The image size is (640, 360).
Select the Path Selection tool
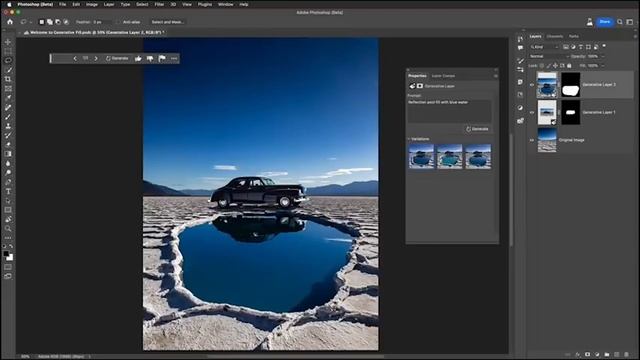point(8,201)
